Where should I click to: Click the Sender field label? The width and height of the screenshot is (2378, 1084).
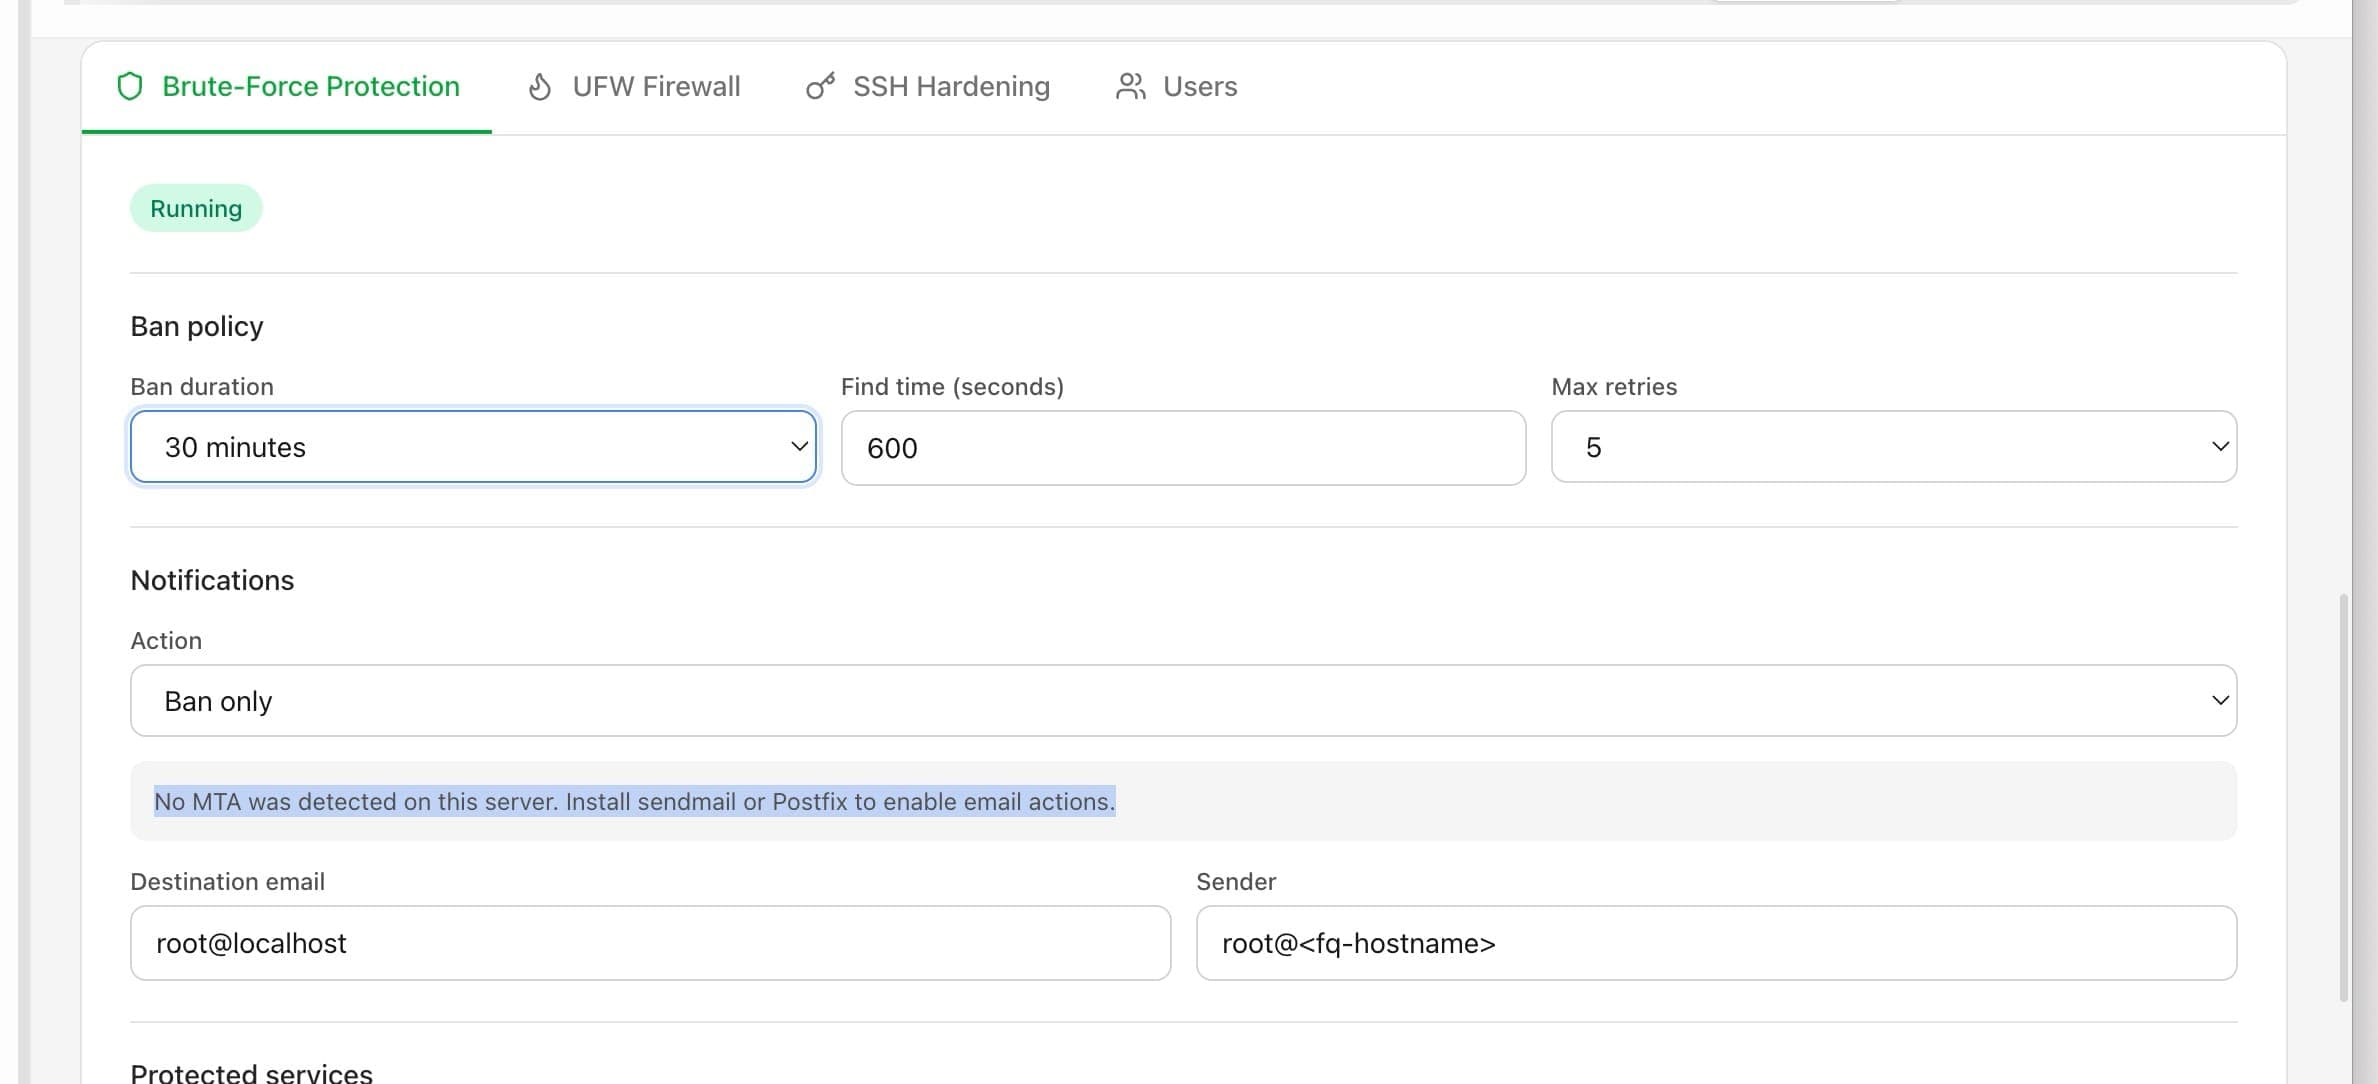(1236, 882)
